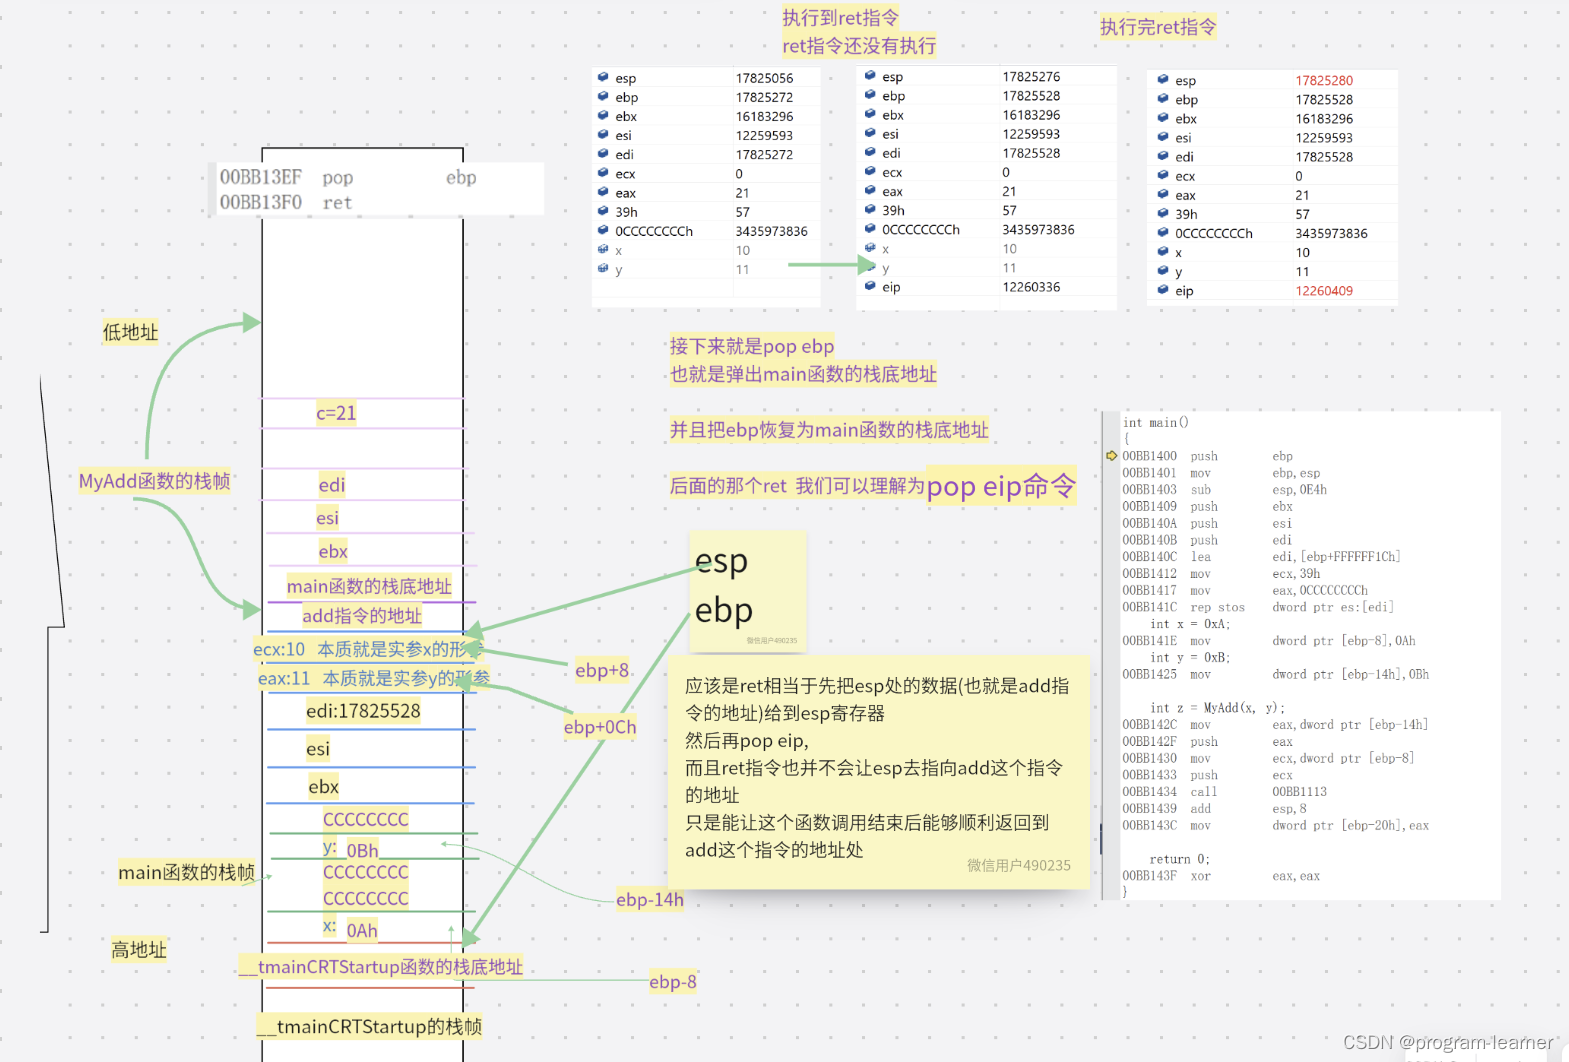Select the 'MyAdd函数的栈帧' label
The height and width of the screenshot is (1062, 1569).
pos(155,481)
